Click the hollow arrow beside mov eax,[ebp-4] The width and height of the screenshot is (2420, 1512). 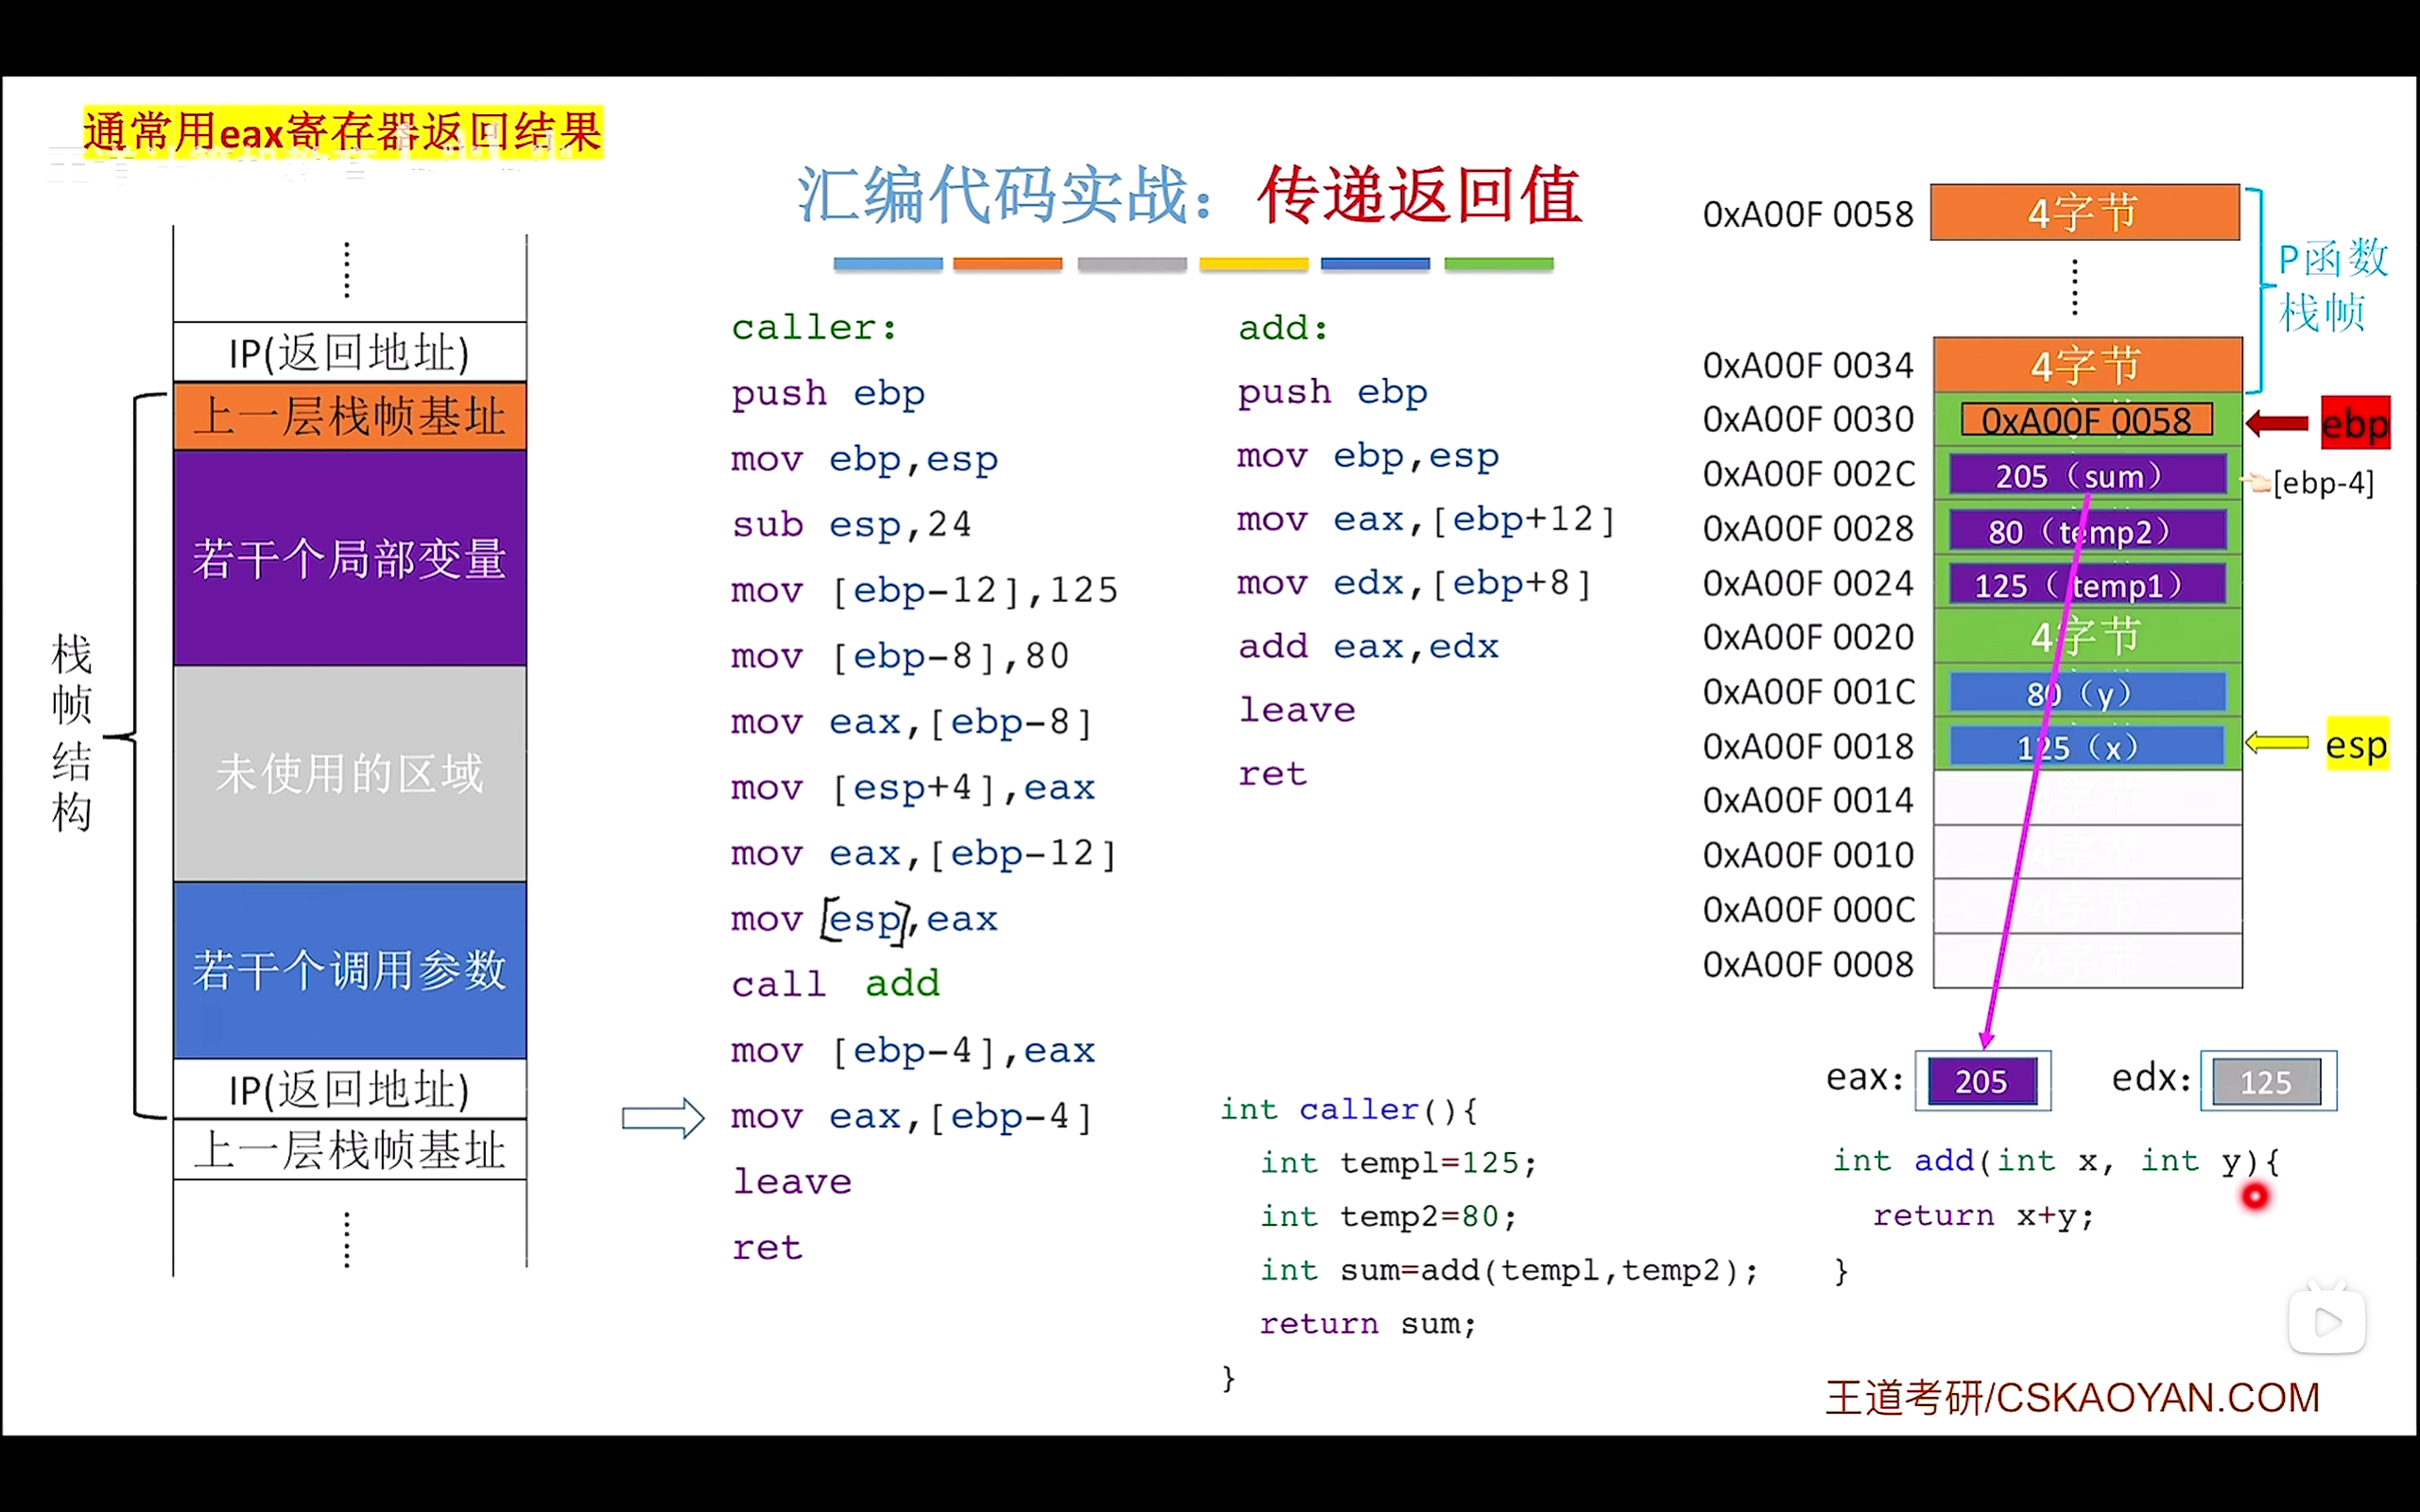pos(663,1117)
